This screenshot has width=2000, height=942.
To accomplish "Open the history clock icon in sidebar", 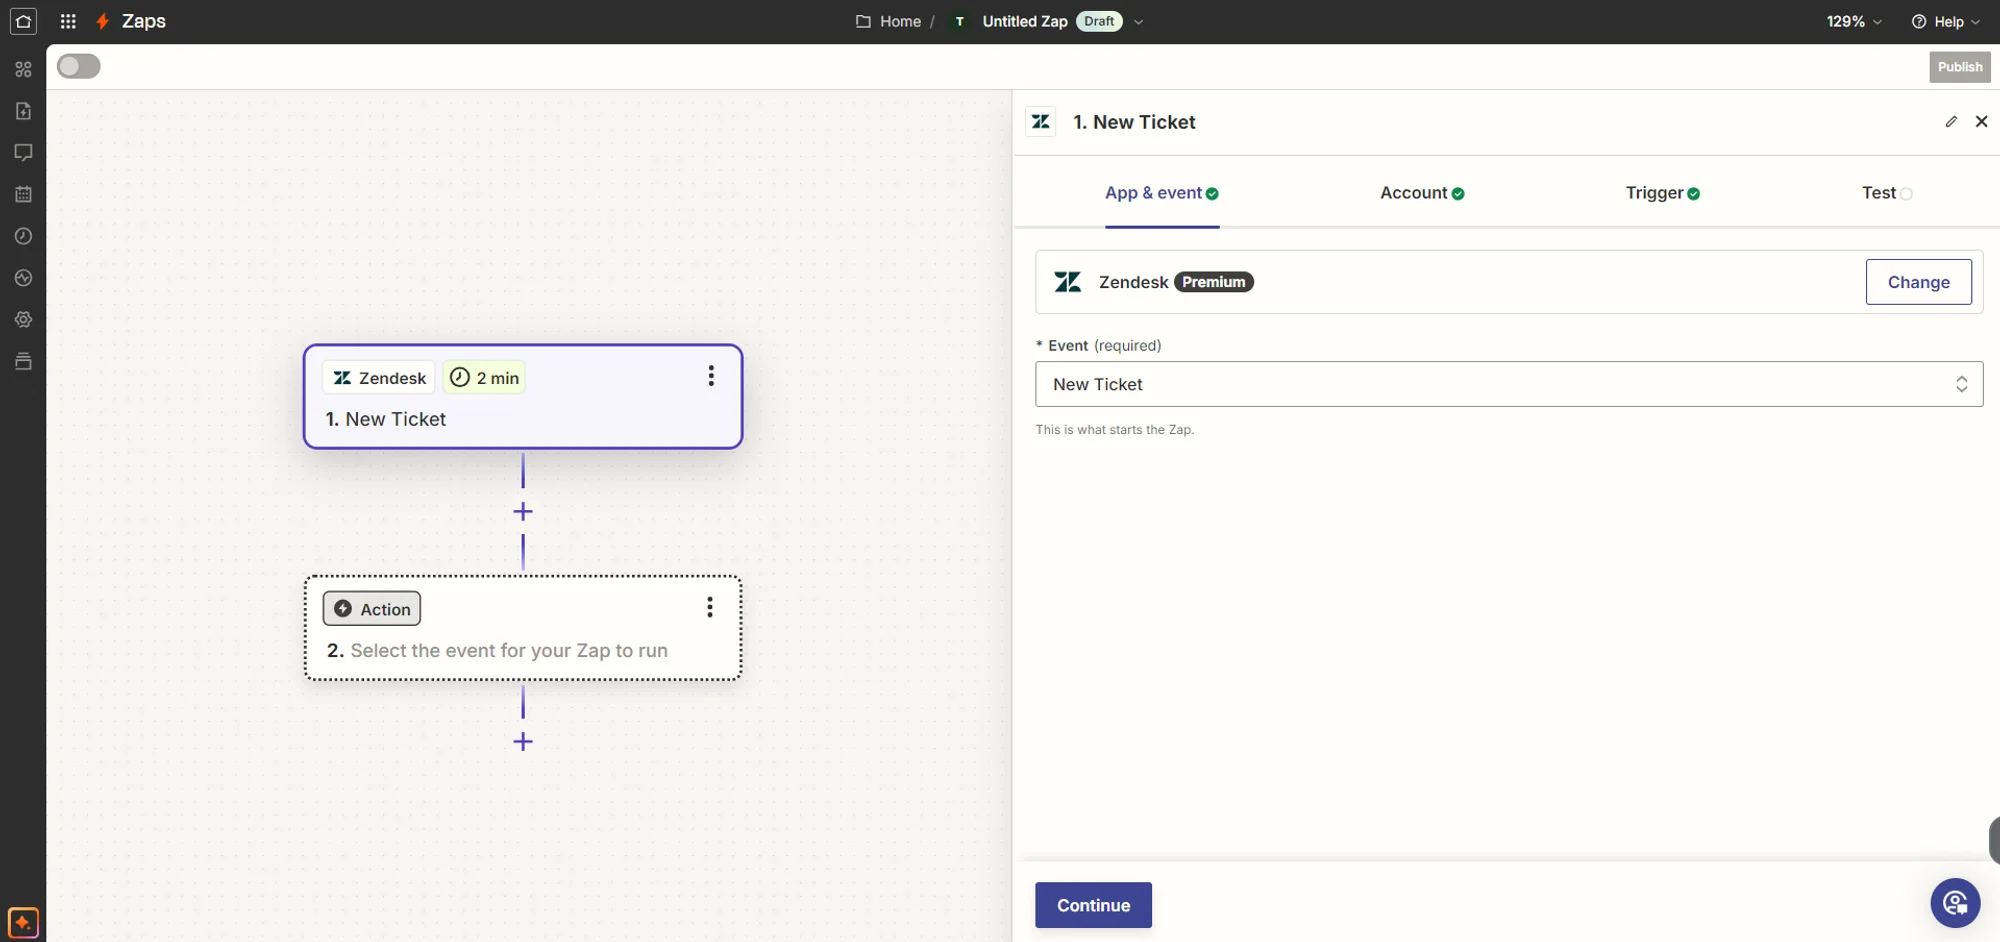I will tap(23, 236).
